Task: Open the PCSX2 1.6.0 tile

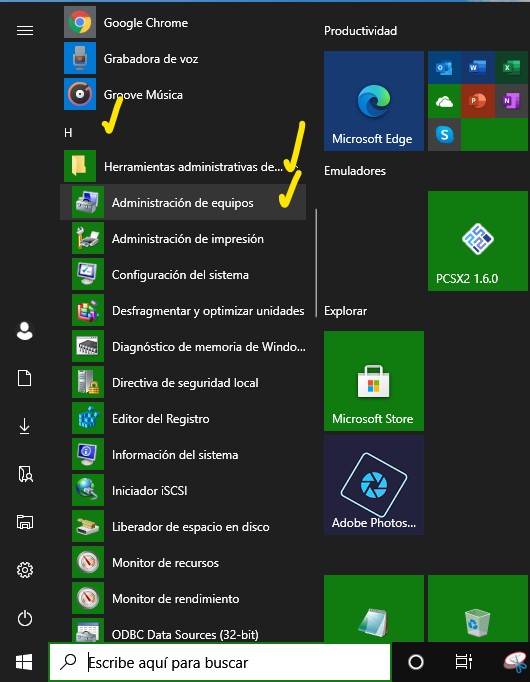Action: click(x=478, y=241)
